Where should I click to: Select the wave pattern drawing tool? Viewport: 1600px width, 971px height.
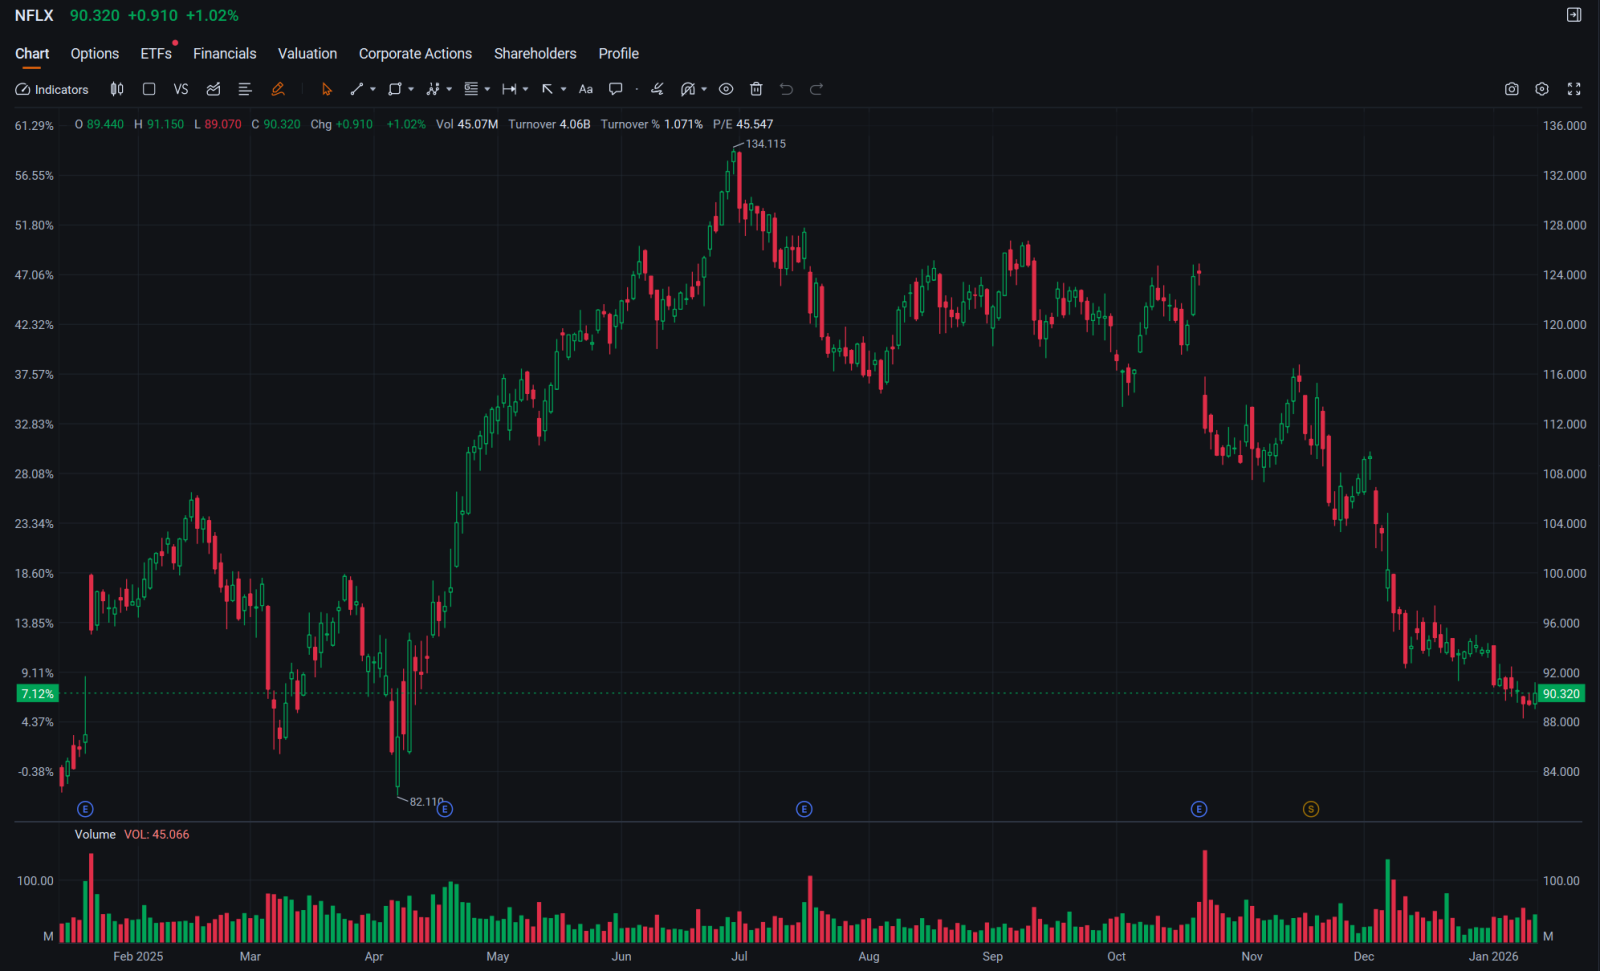(x=433, y=89)
